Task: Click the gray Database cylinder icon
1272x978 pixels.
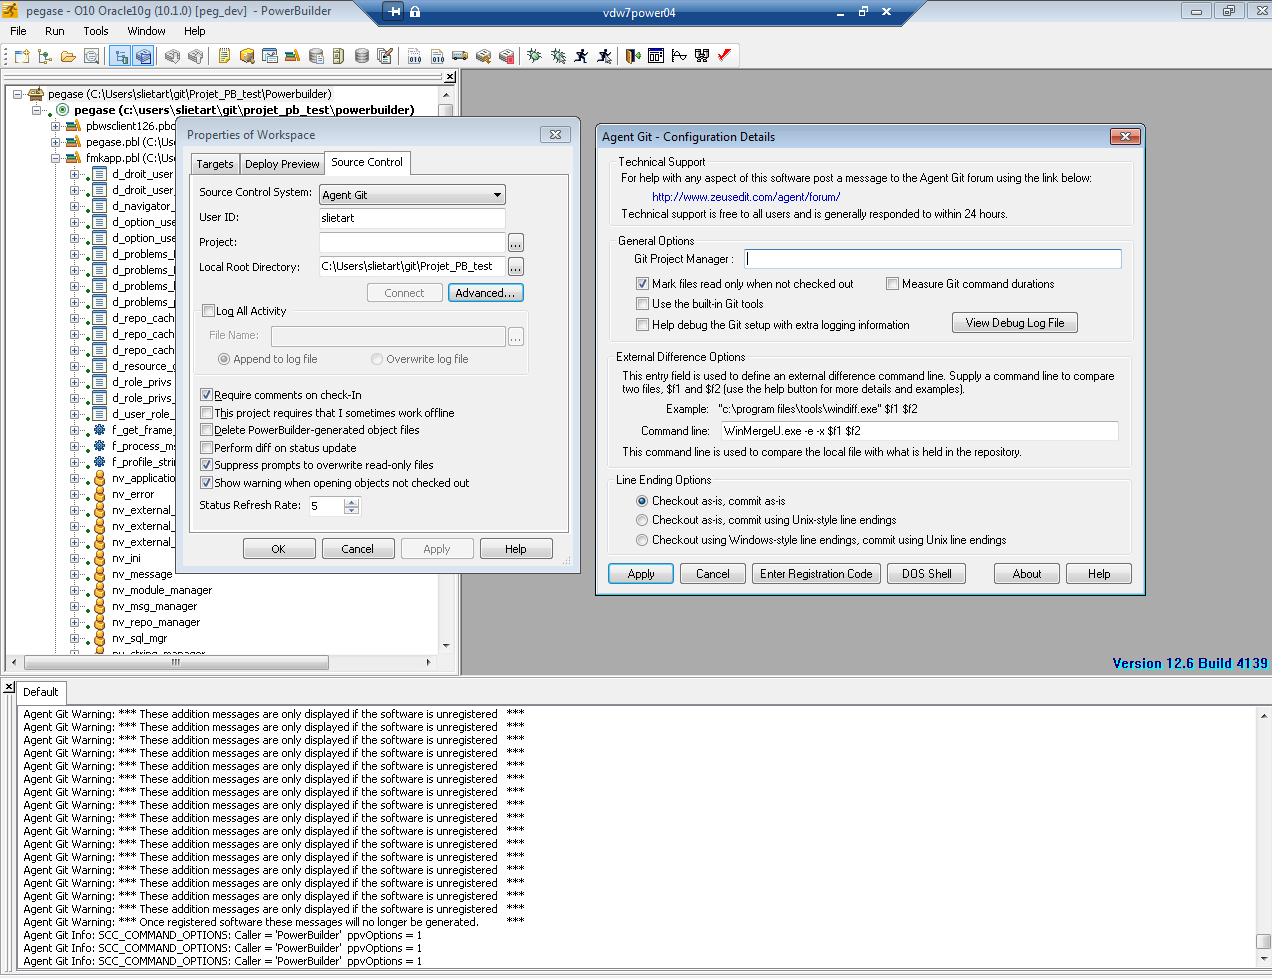Action: tap(361, 56)
